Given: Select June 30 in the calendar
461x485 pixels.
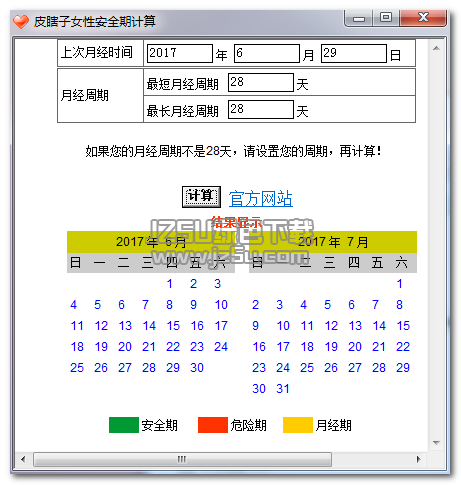Looking at the screenshot, I should click(197, 368).
